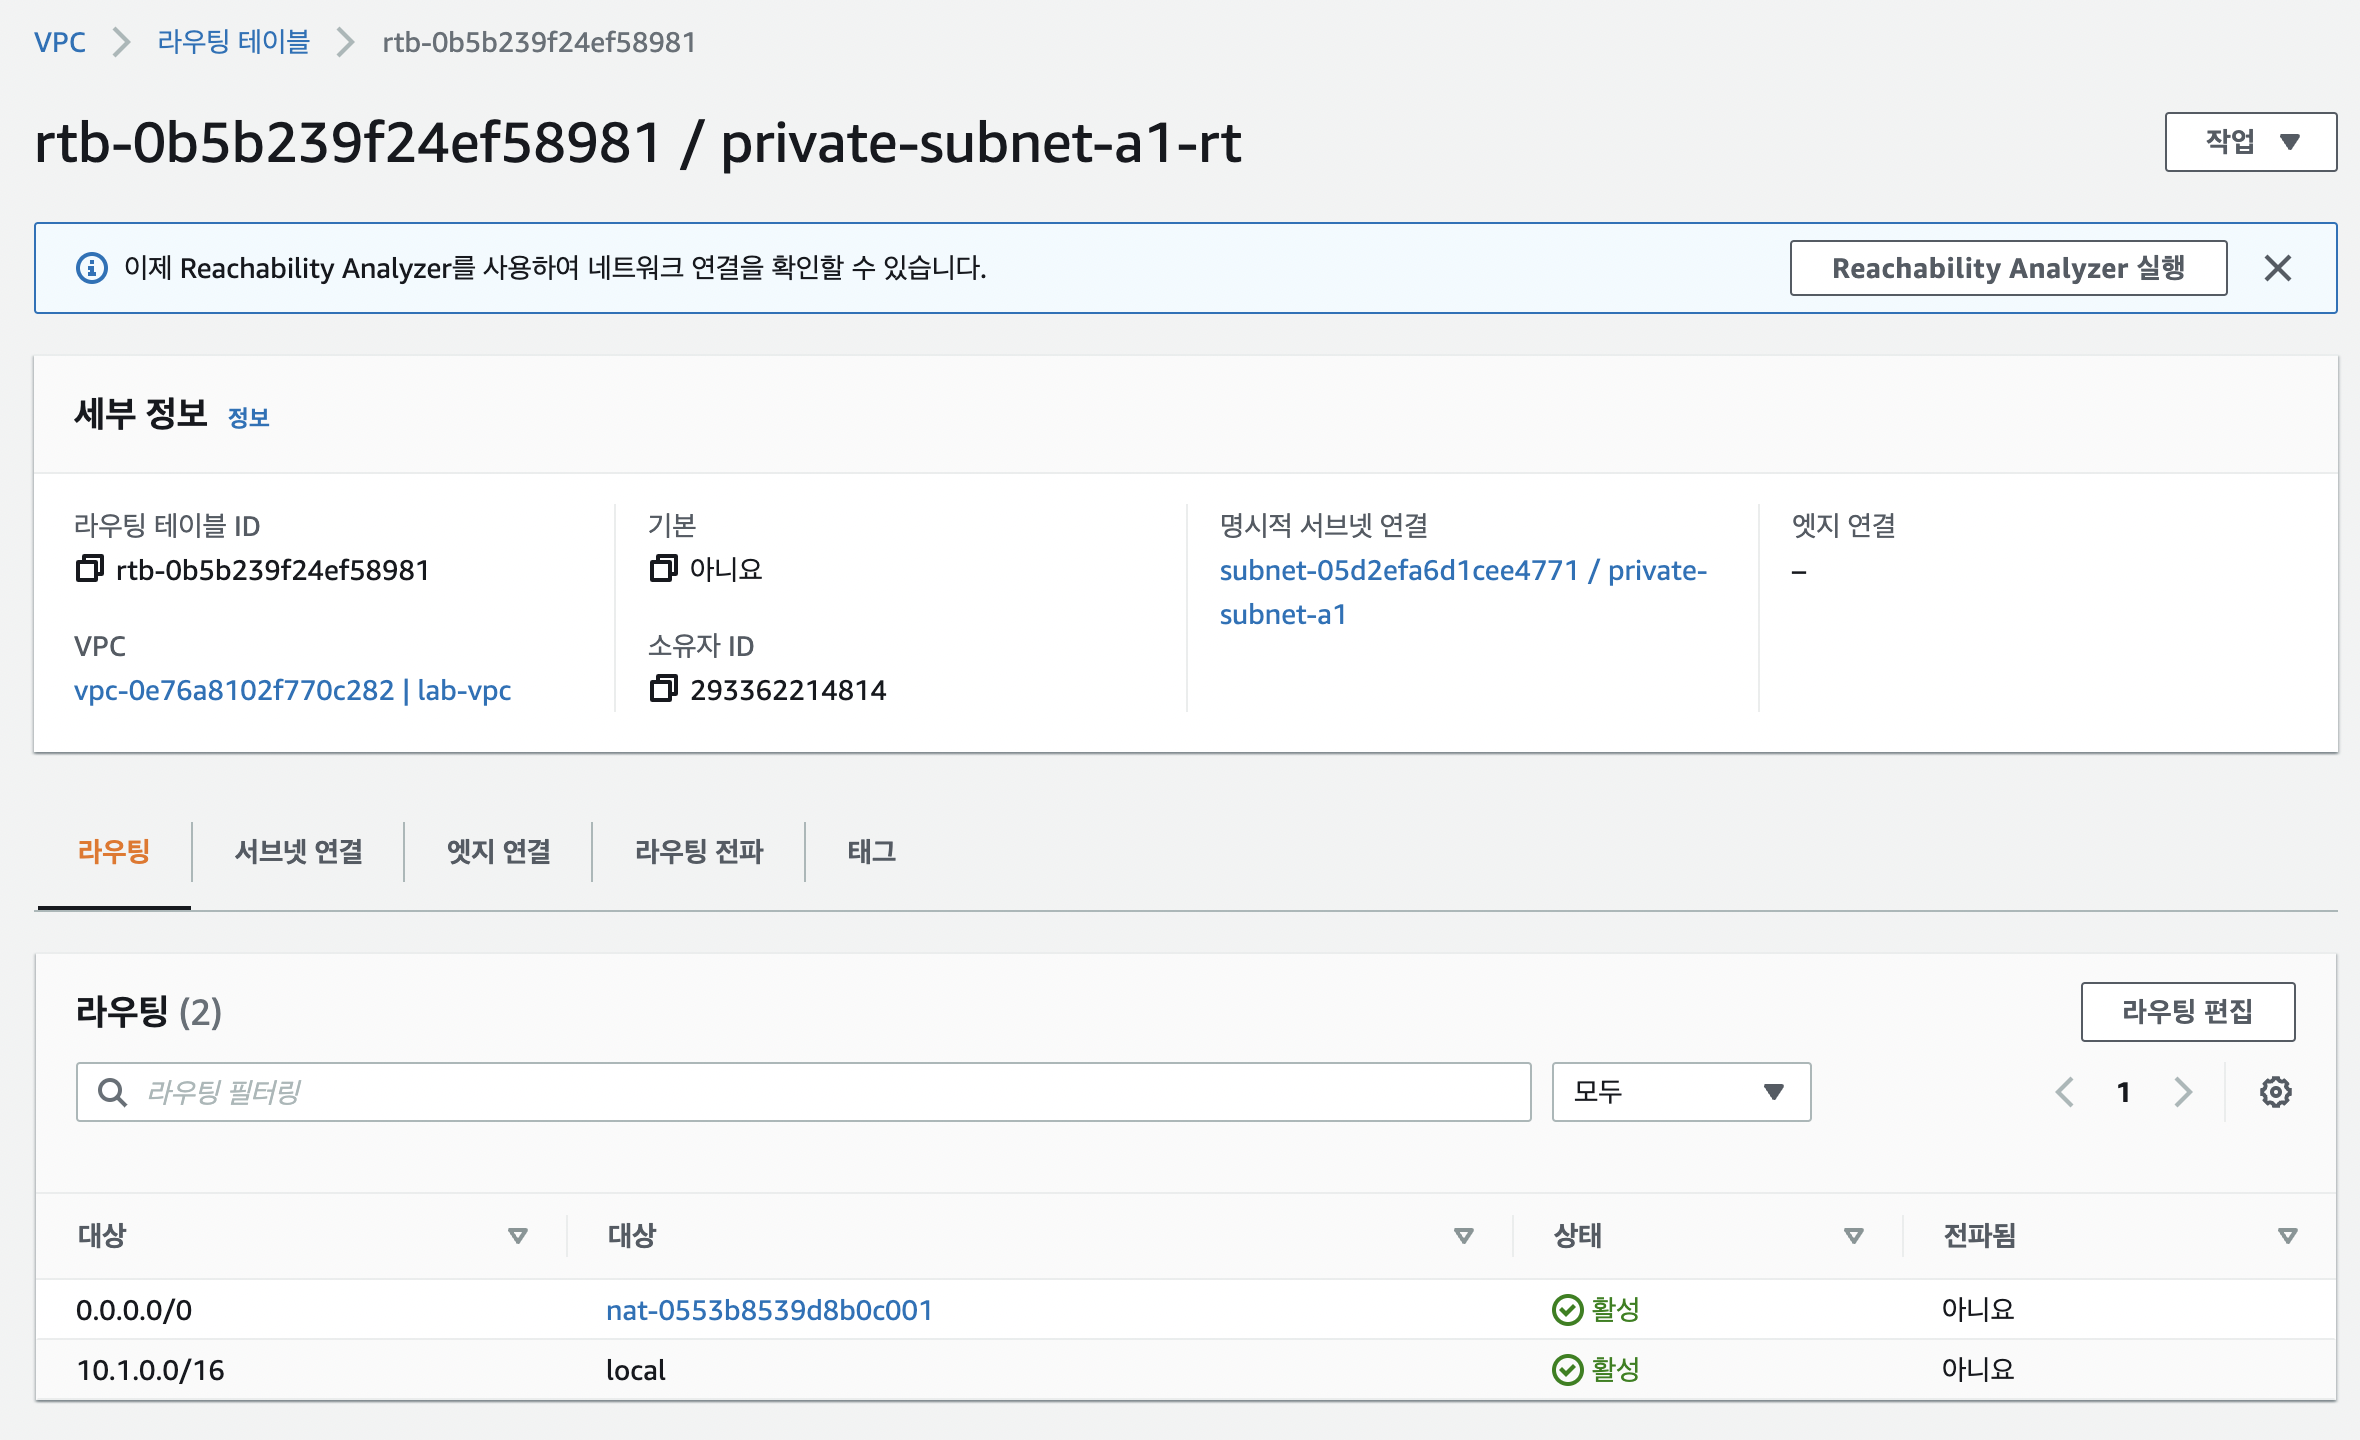Sort by the 상태 column arrow

point(1853,1236)
